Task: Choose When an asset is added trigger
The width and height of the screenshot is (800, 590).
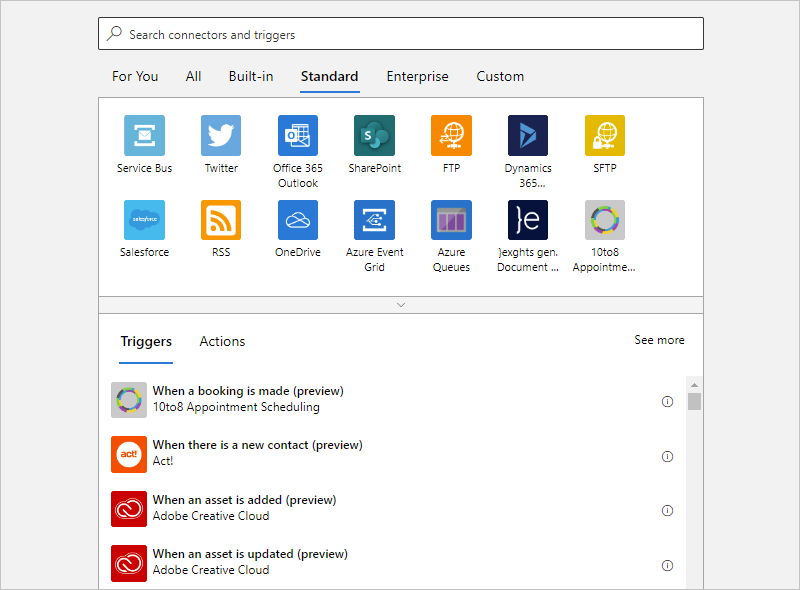Action: click(392, 509)
